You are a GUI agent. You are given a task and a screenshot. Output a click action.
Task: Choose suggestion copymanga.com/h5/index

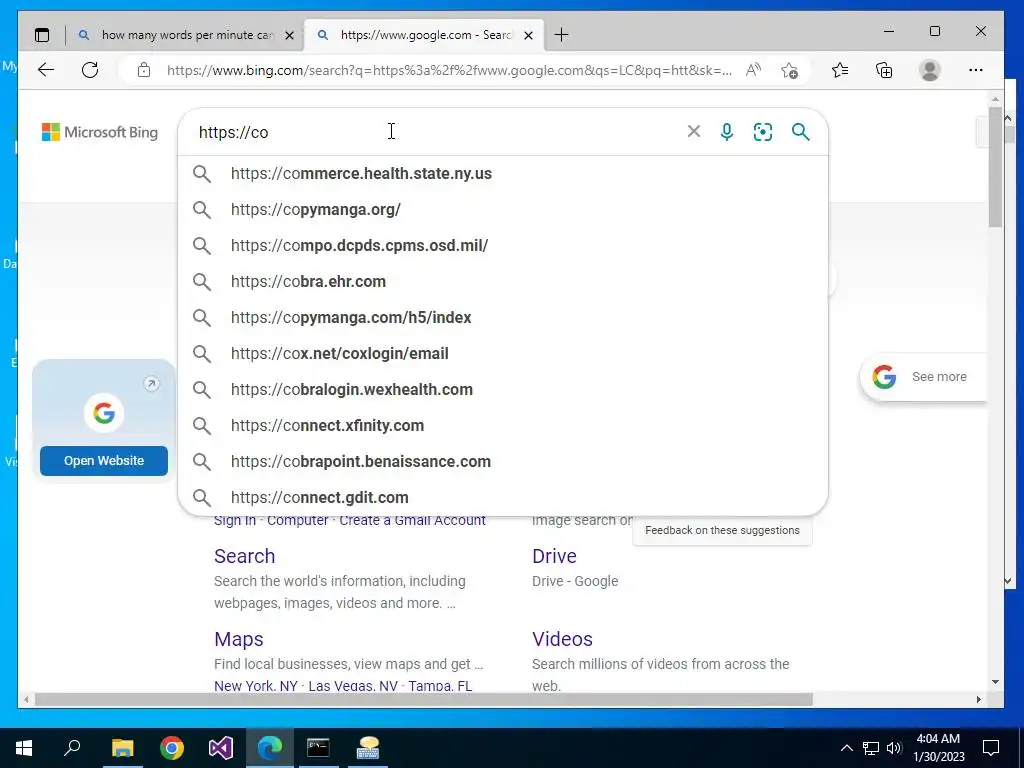(503, 317)
